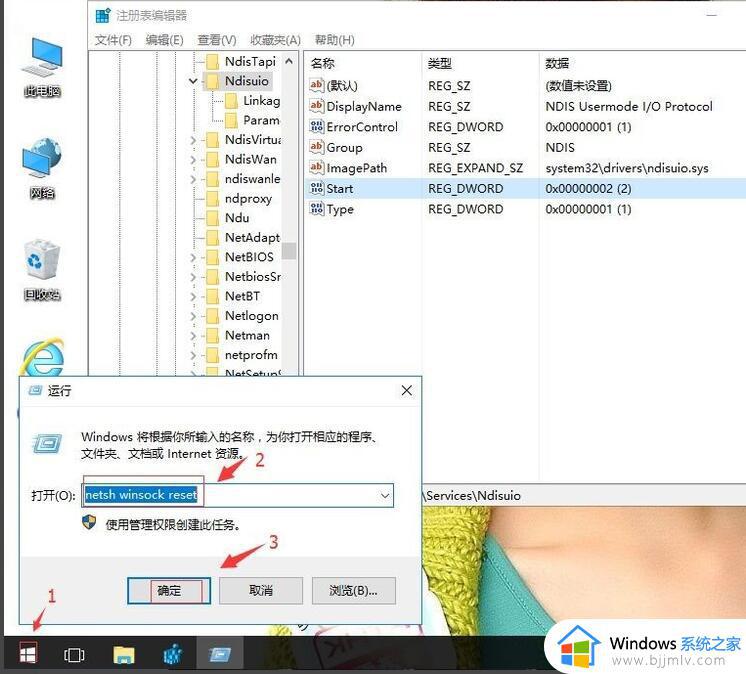Click the Windows Start button
The image size is (746, 674).
28,654
